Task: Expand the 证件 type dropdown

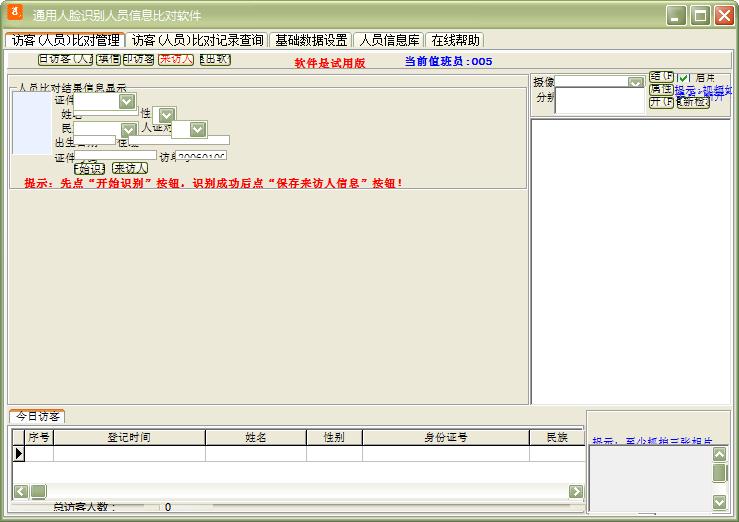Action: [127, 100]
